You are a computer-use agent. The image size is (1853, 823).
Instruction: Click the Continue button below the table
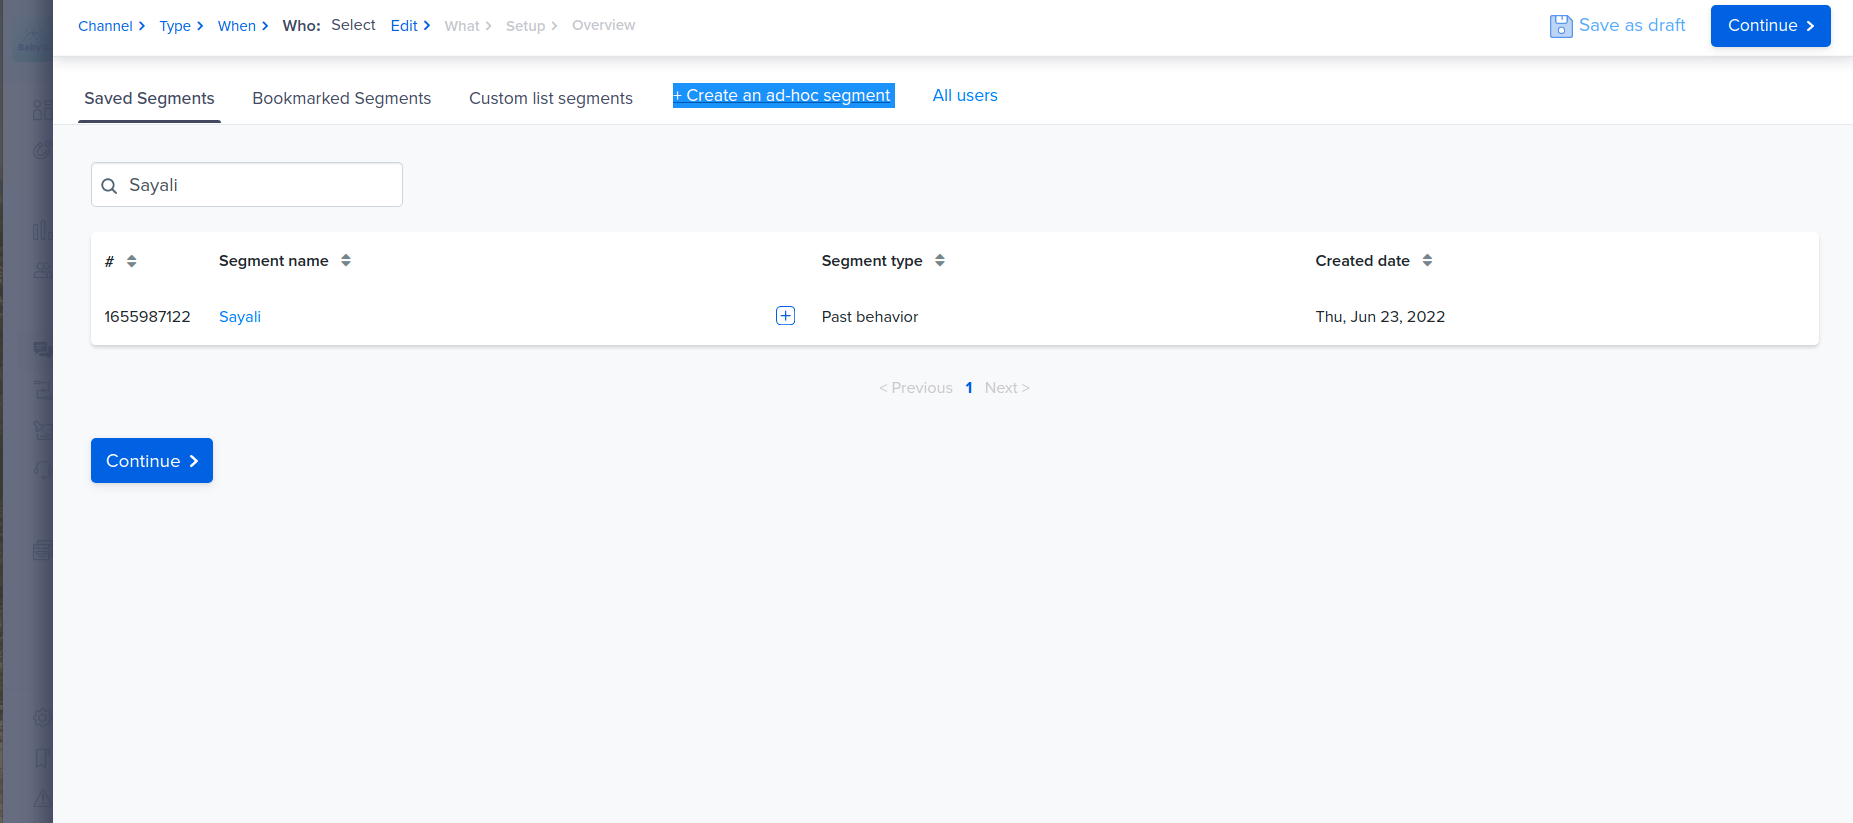[x=152, y=460]
